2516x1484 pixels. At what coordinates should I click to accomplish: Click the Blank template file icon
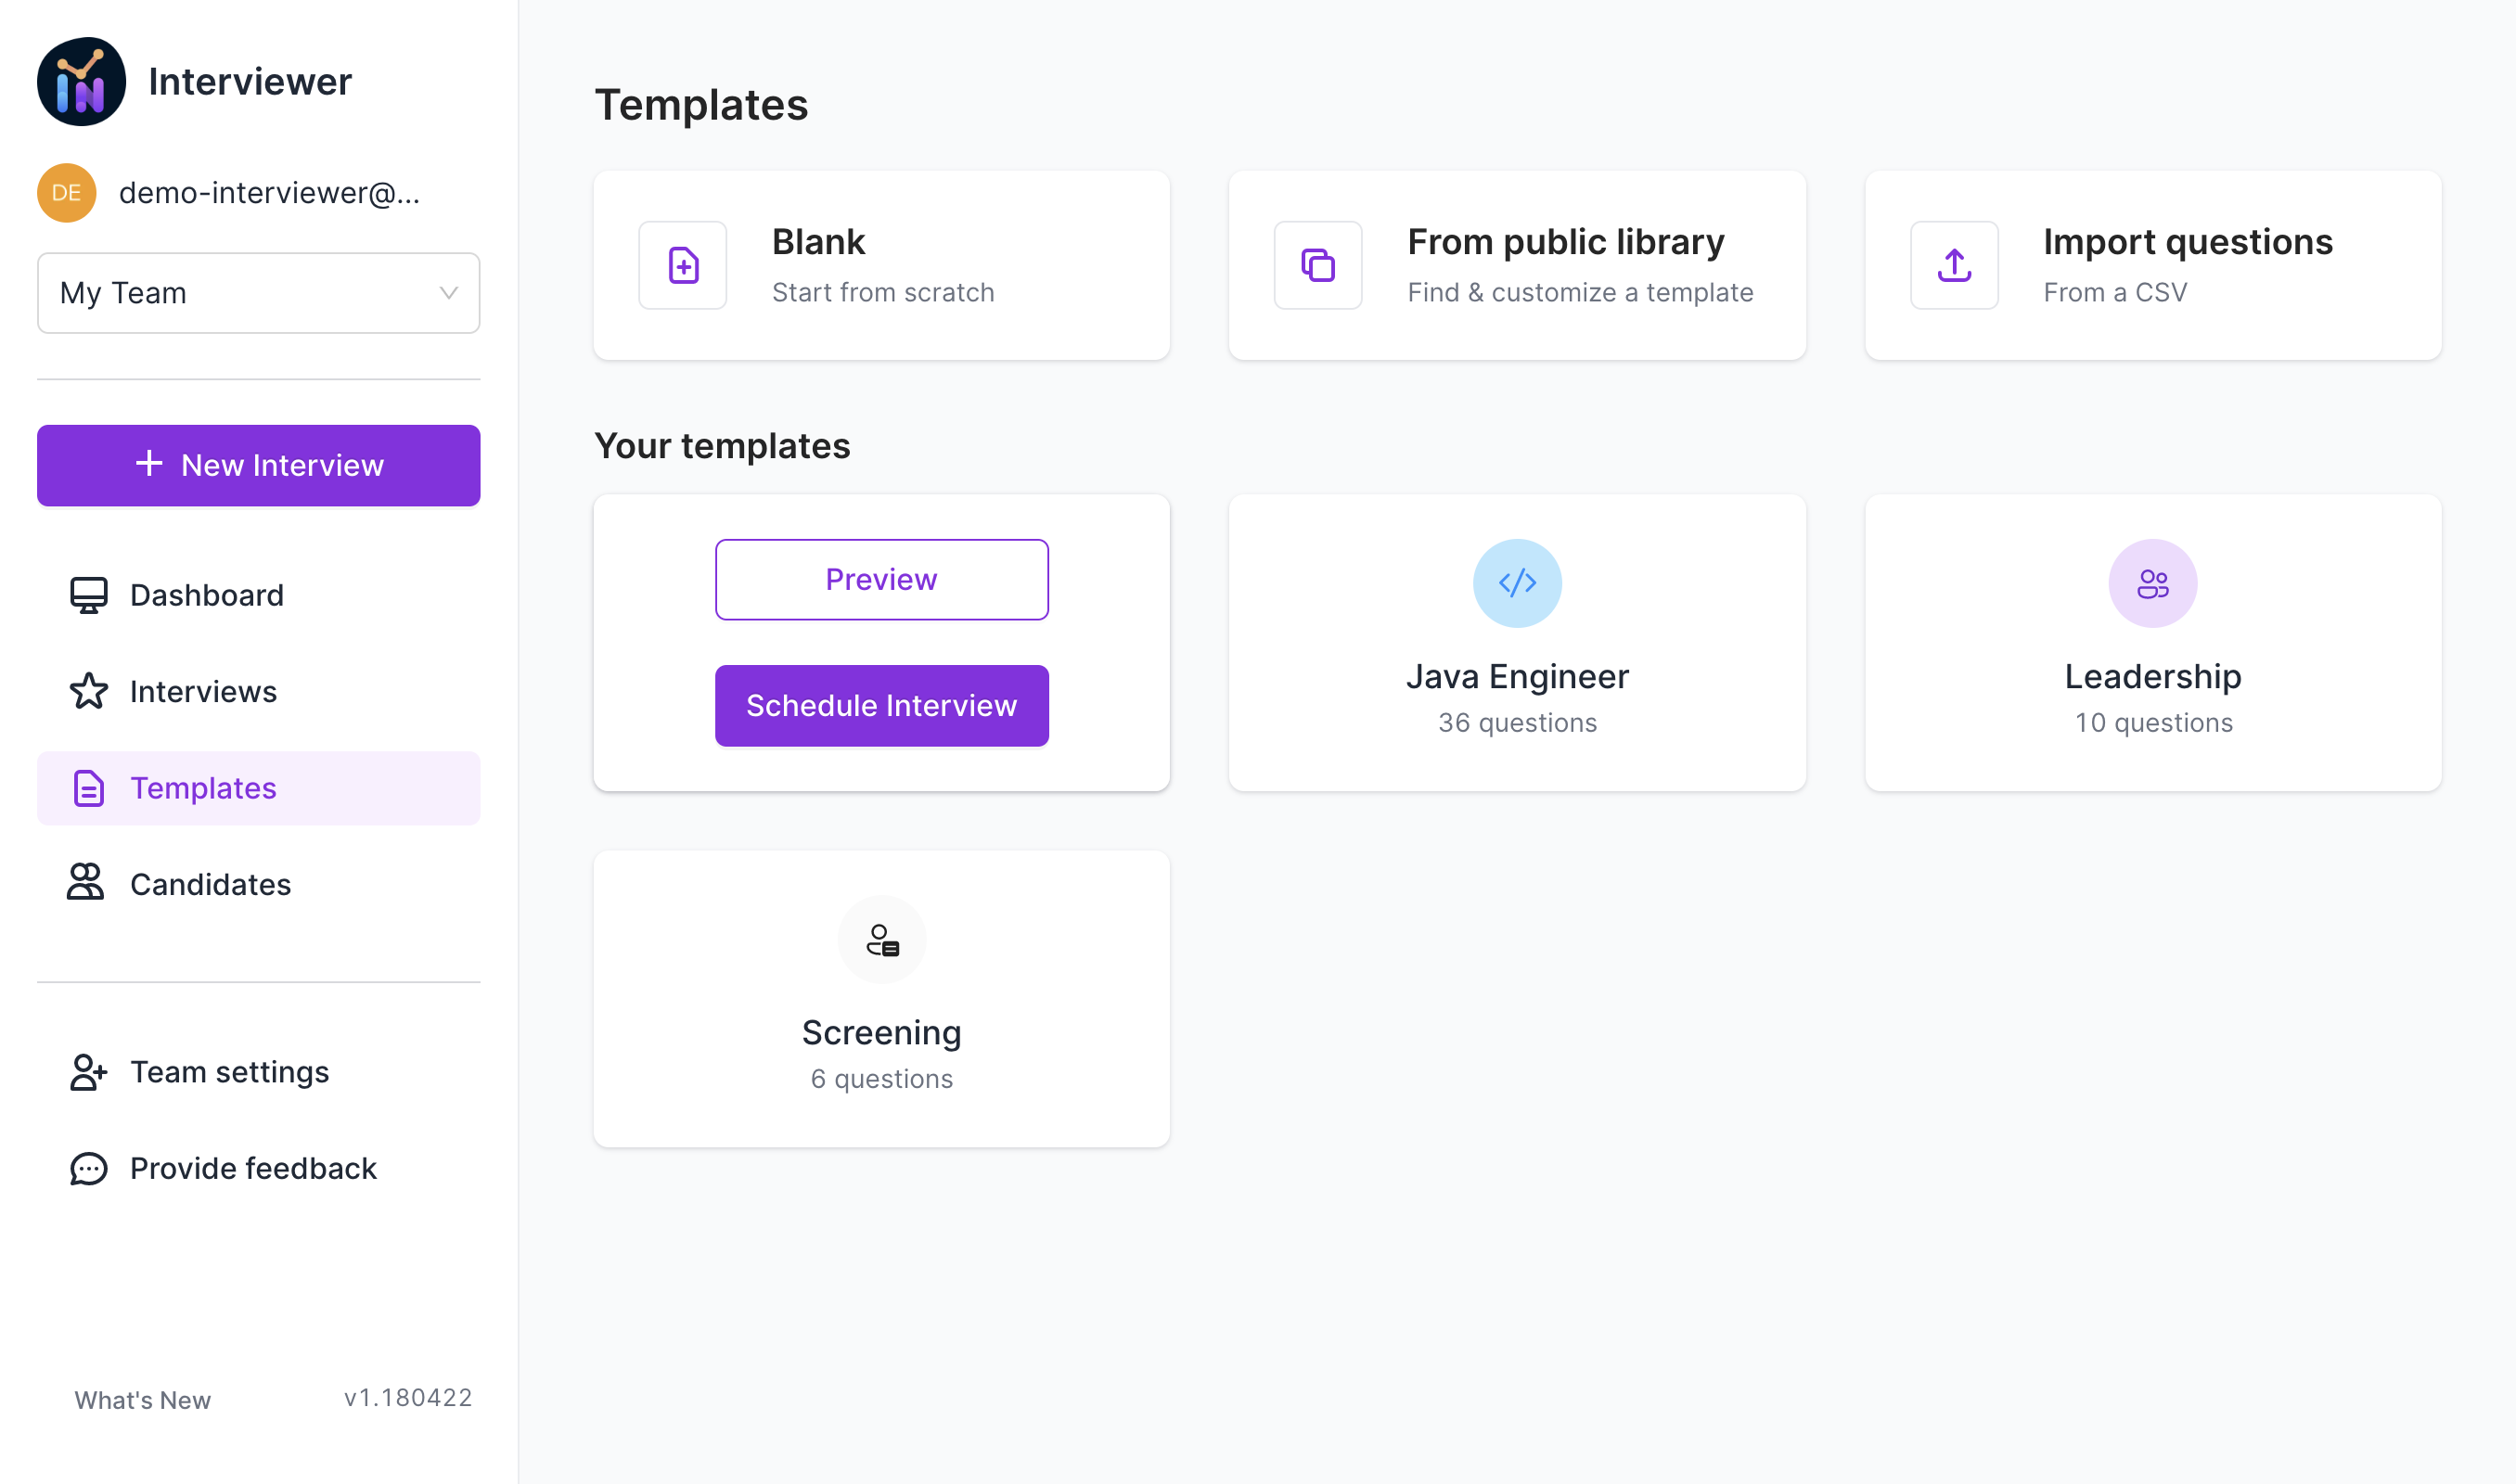[x=682, y=265]
